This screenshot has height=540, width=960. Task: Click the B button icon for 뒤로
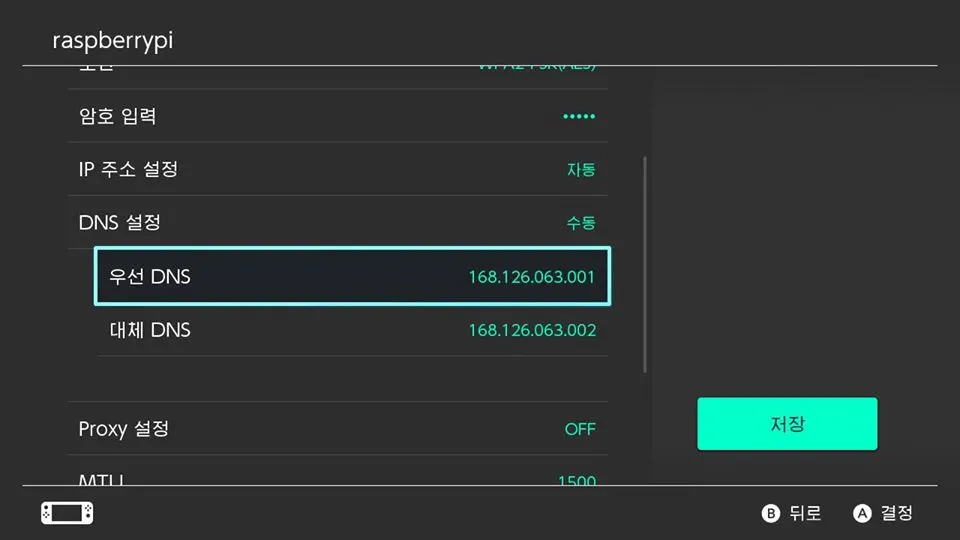click(771, 513)
